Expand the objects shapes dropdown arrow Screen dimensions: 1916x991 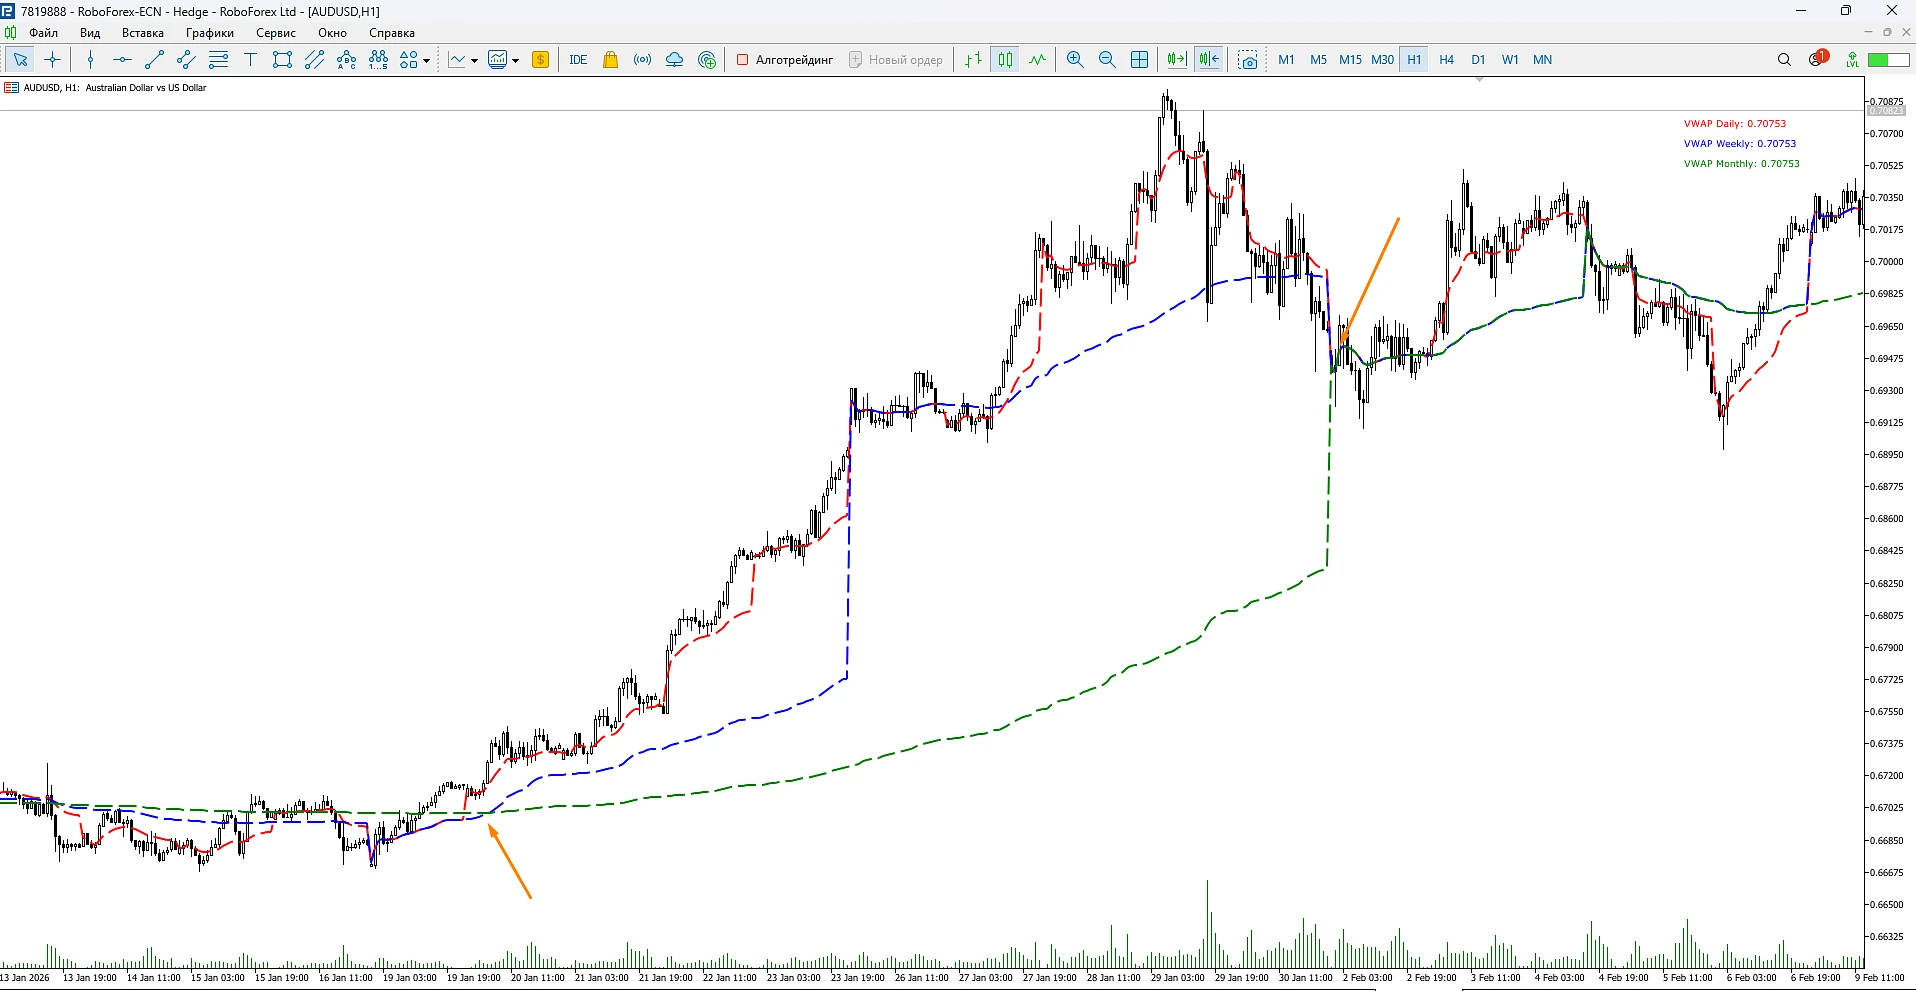tap(427, 61)
